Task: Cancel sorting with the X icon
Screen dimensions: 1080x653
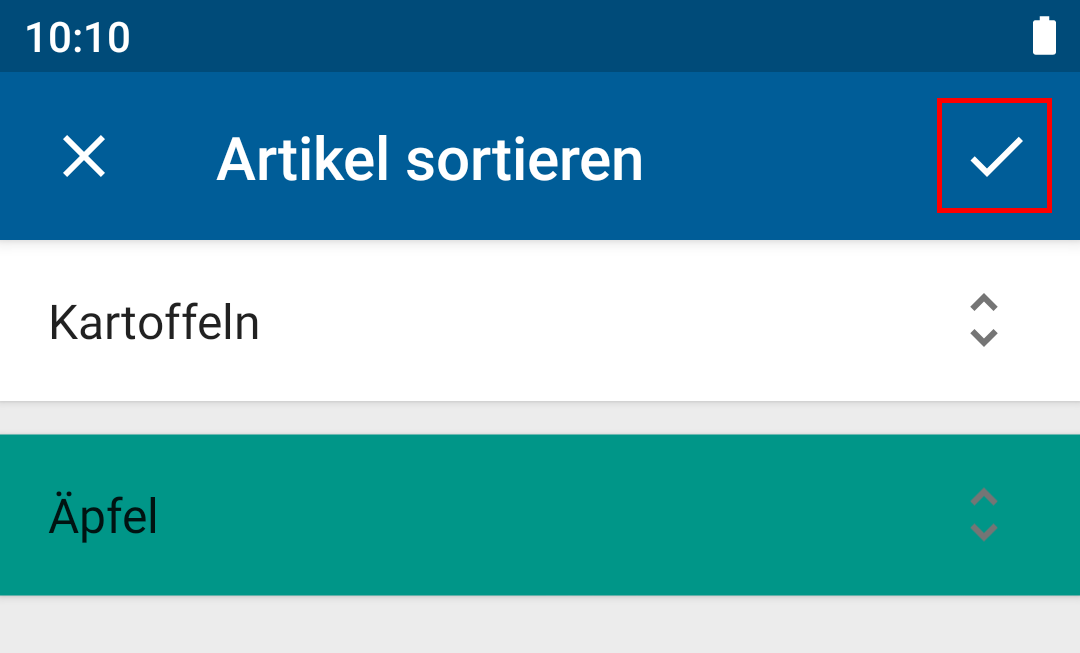Action: click(84, 156)
